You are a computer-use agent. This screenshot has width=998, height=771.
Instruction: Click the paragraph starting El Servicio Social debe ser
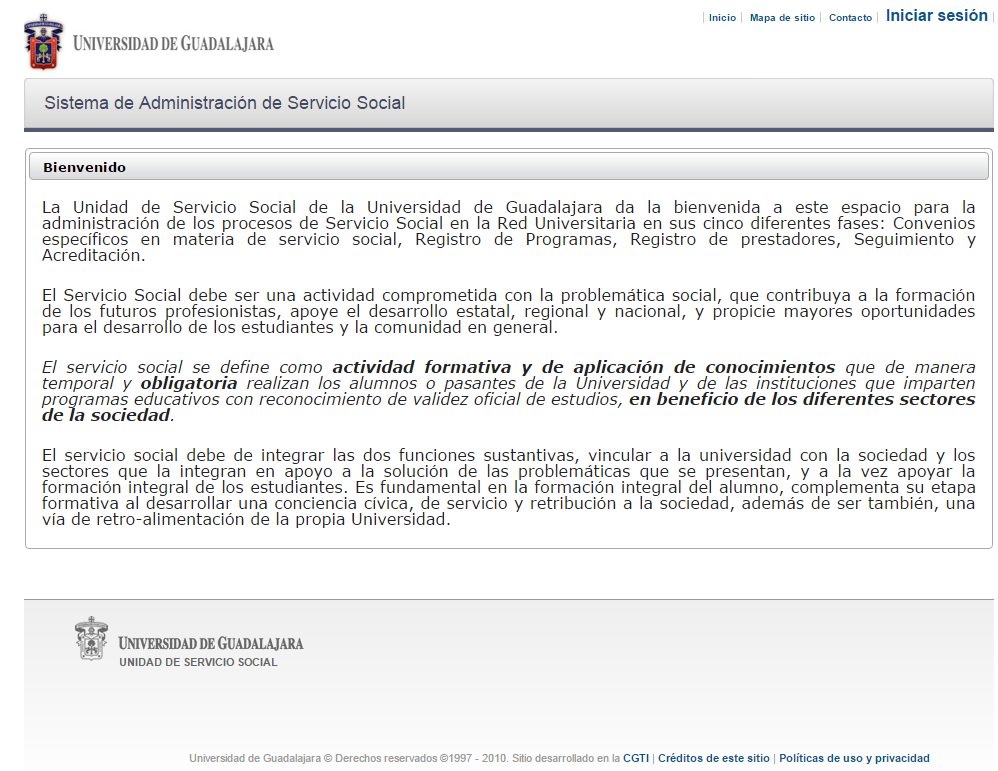508,311
